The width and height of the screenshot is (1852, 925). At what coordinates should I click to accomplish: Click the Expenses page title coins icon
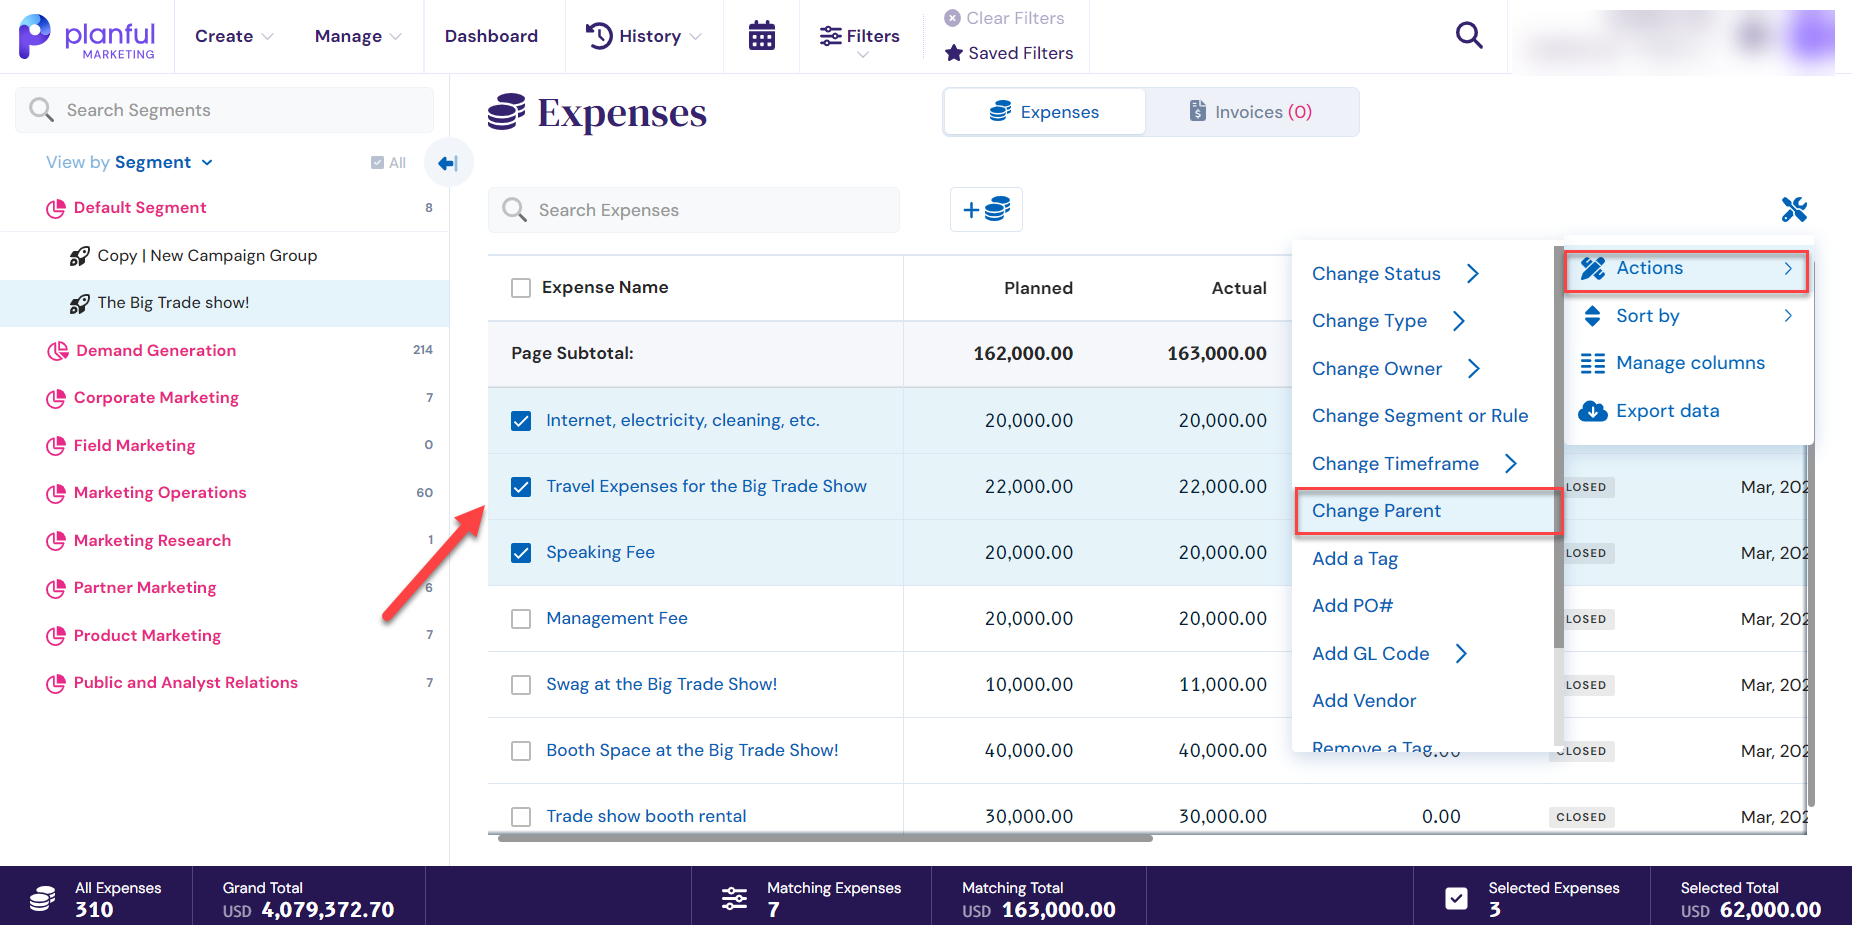pyautogui.click(x=506, y=112)
